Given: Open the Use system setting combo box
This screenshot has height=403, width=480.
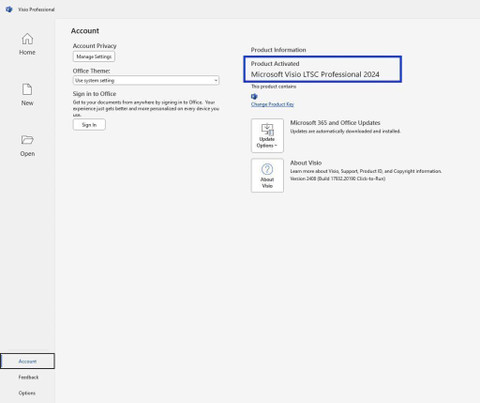Looking at the screenshot, I should [146, 80].
